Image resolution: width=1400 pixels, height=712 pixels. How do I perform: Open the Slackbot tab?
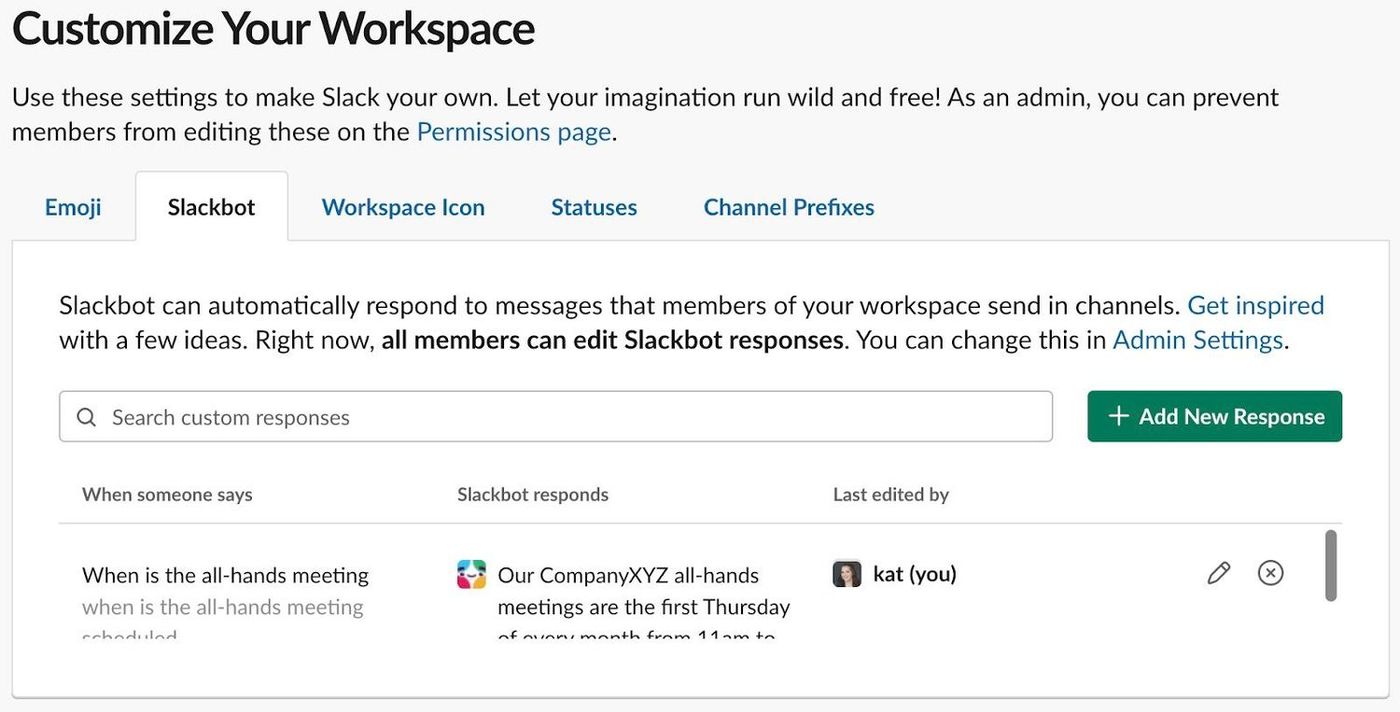210,206
